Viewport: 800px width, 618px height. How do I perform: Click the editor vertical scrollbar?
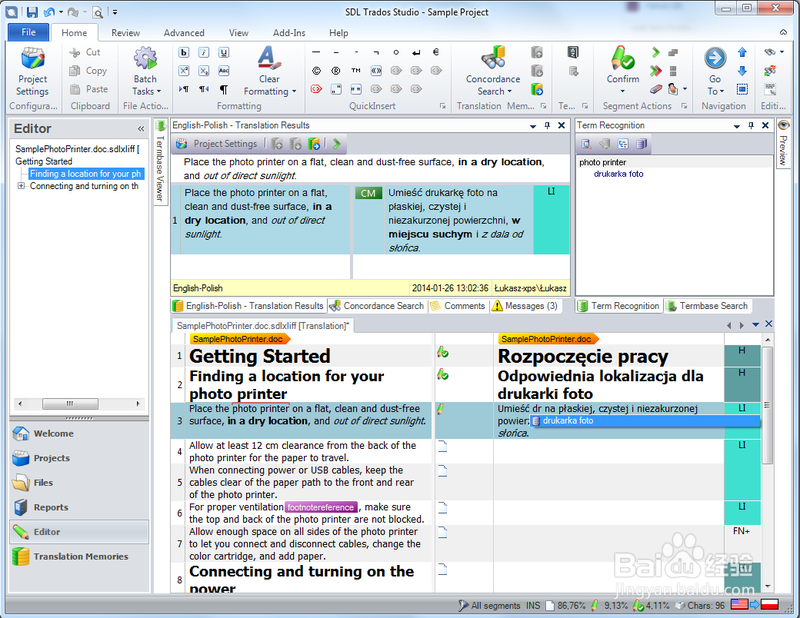tap(768, 450)
